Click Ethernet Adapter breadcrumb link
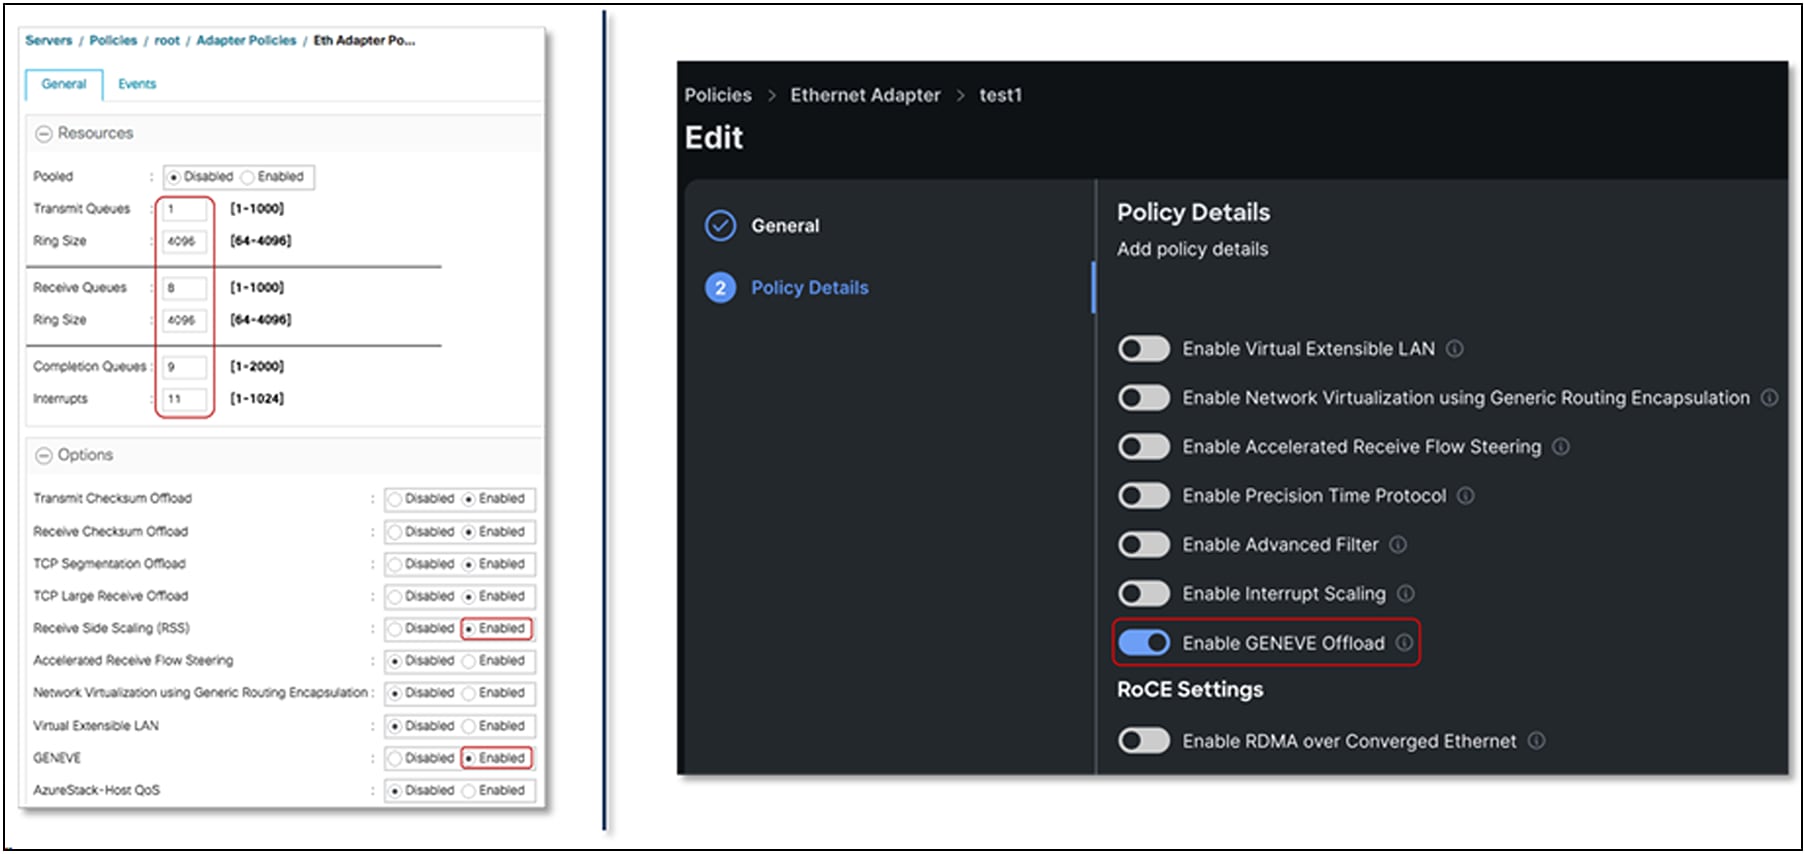Image resolution: width=1806 pixels, height=854 pixels. click(x=865, y=95)
